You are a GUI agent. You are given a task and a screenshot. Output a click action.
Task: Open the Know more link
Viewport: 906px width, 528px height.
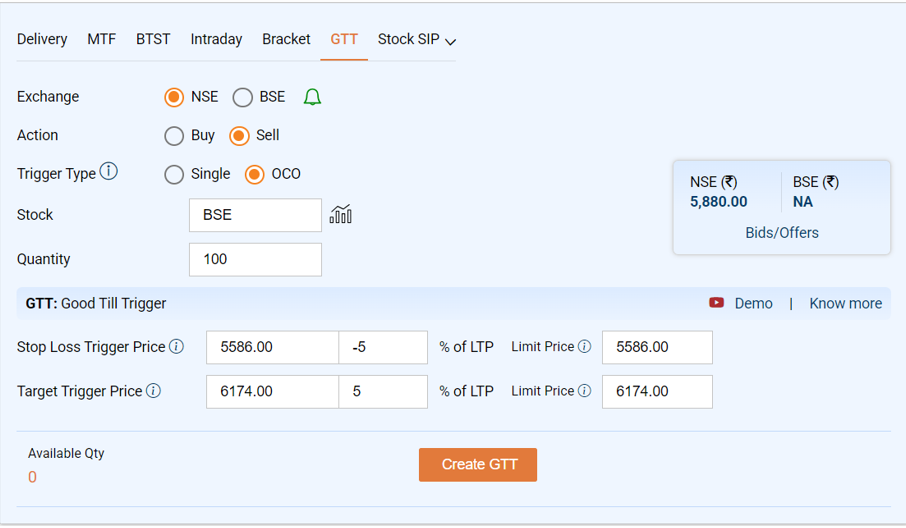[845, 303]
